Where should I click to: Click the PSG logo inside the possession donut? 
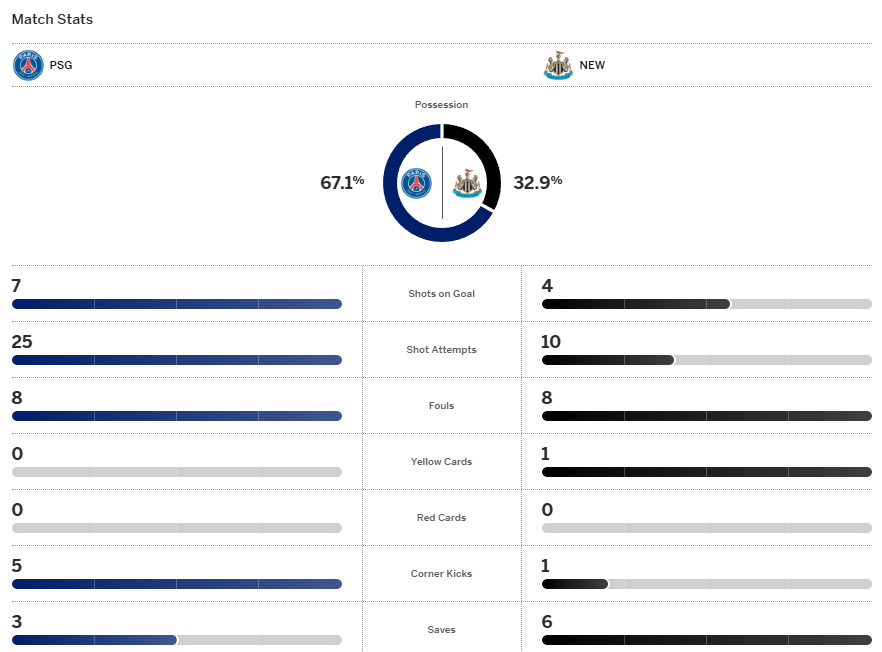tap(416, 183)
